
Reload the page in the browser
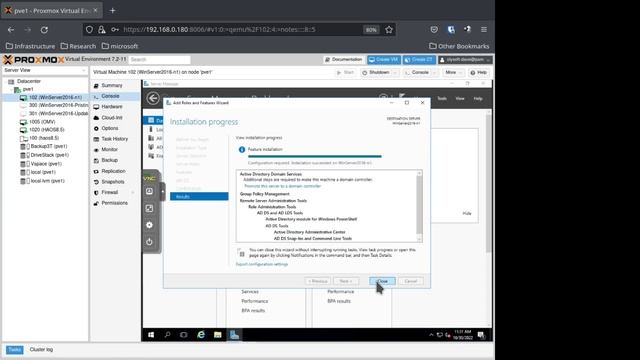point(44,30)
